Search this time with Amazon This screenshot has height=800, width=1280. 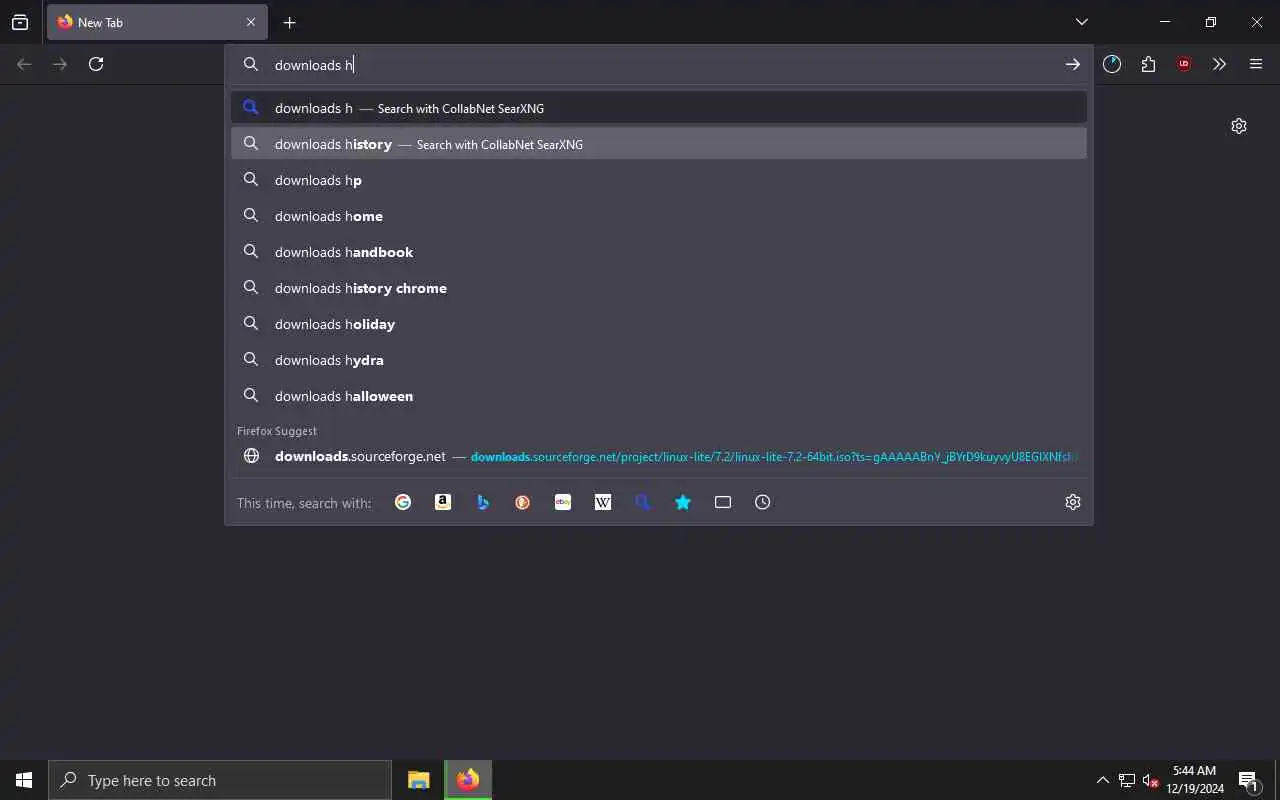coord(443,502)
